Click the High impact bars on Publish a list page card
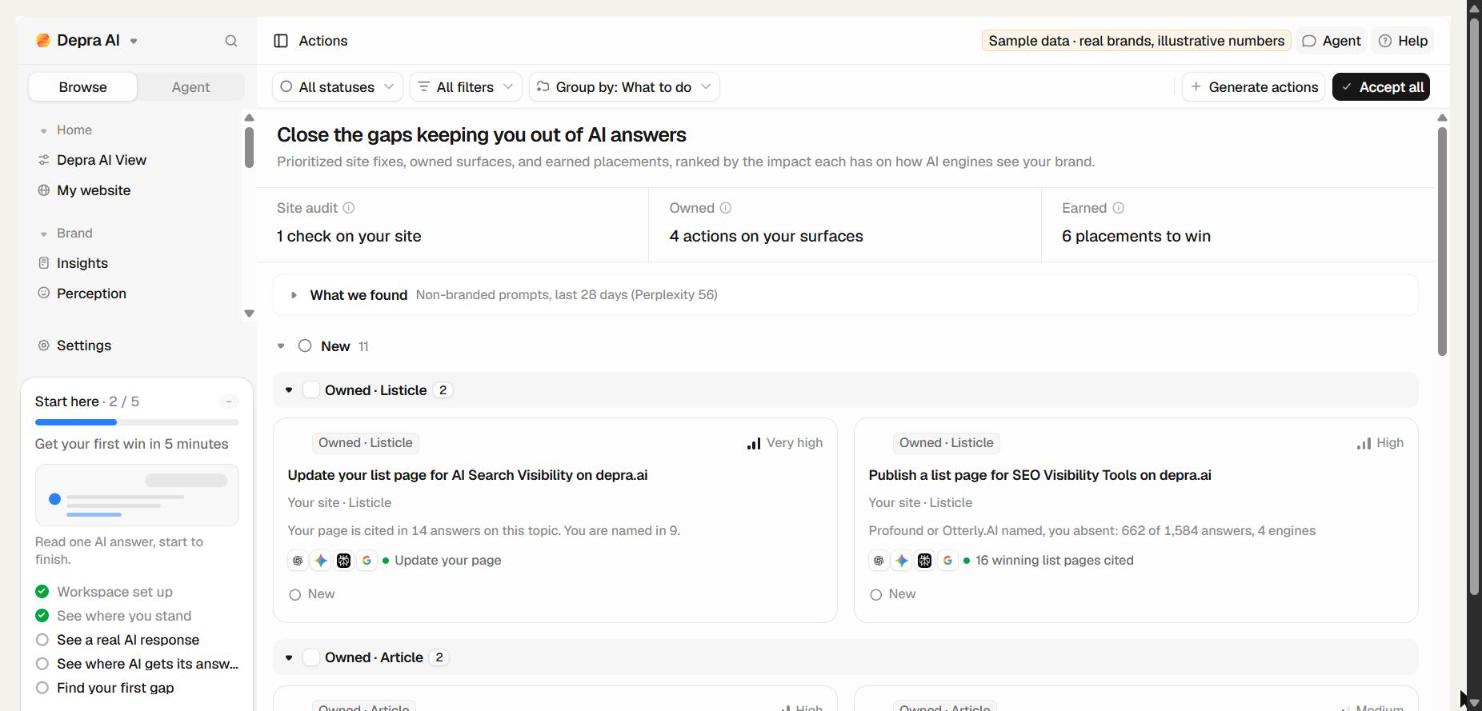Screen dimensions: 1482x711 click(x=1364, y=443)
